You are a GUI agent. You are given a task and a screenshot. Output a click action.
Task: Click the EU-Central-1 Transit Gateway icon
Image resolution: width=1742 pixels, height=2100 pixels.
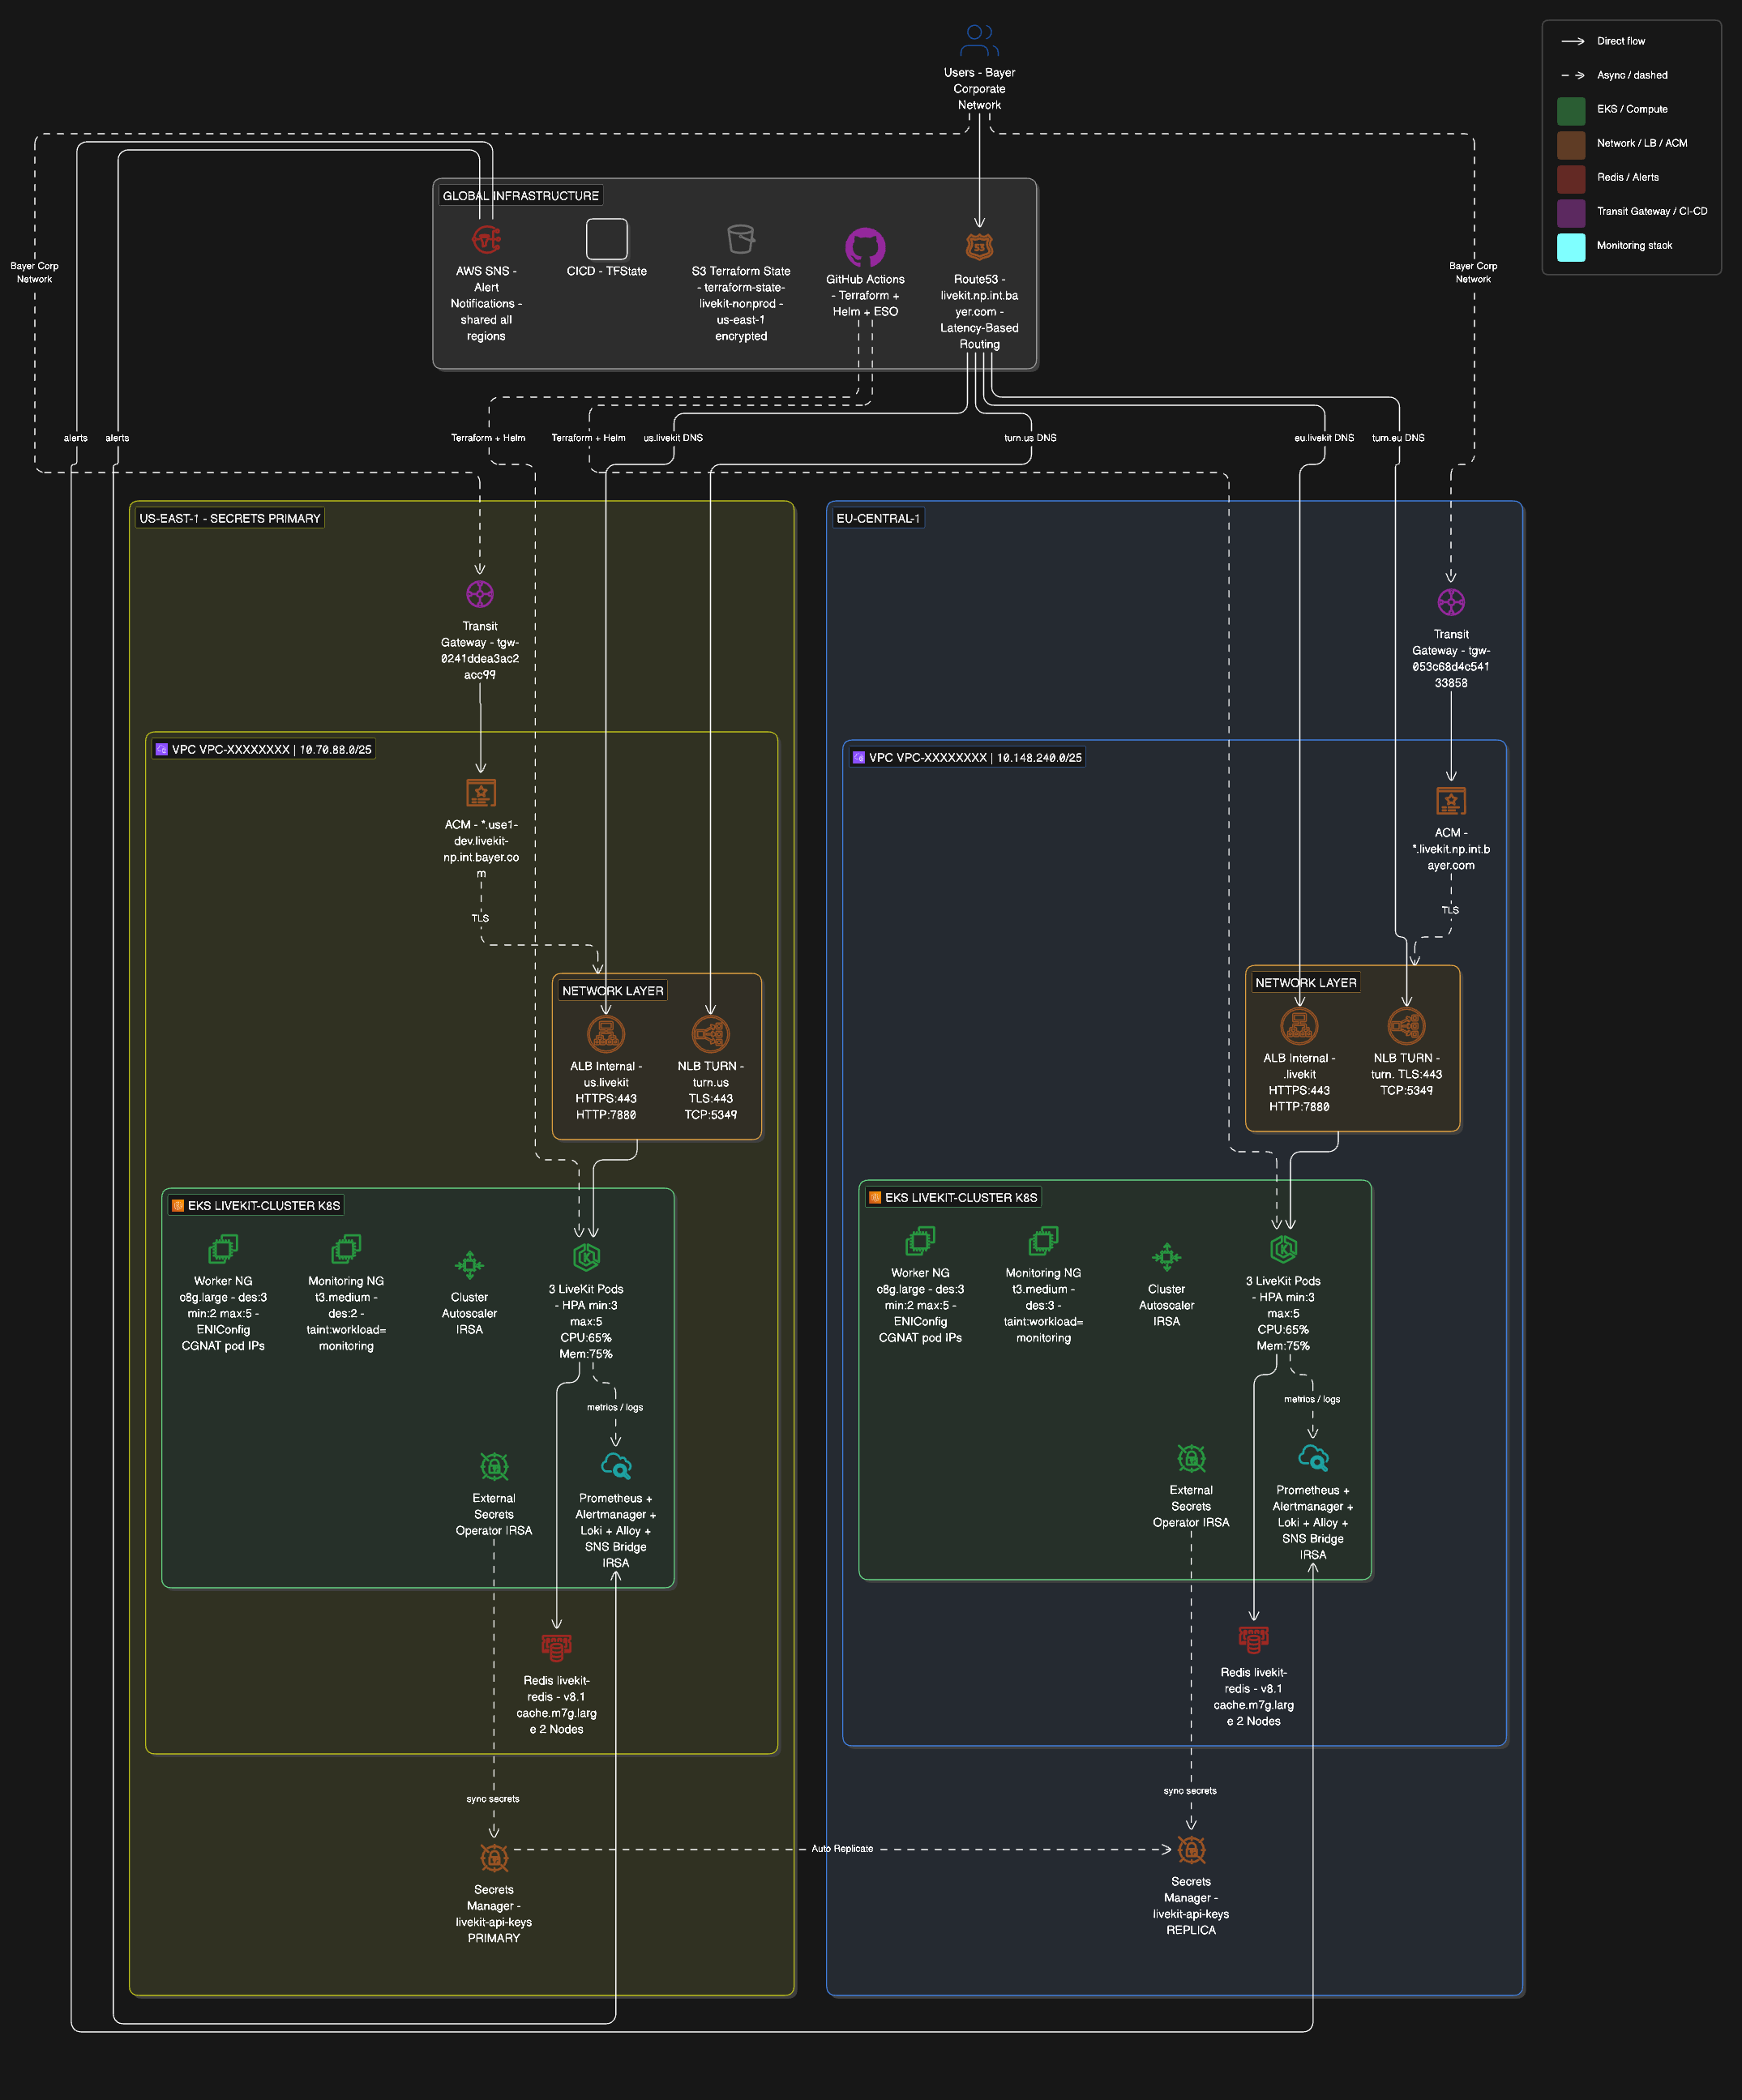(x=1451, y=602)
